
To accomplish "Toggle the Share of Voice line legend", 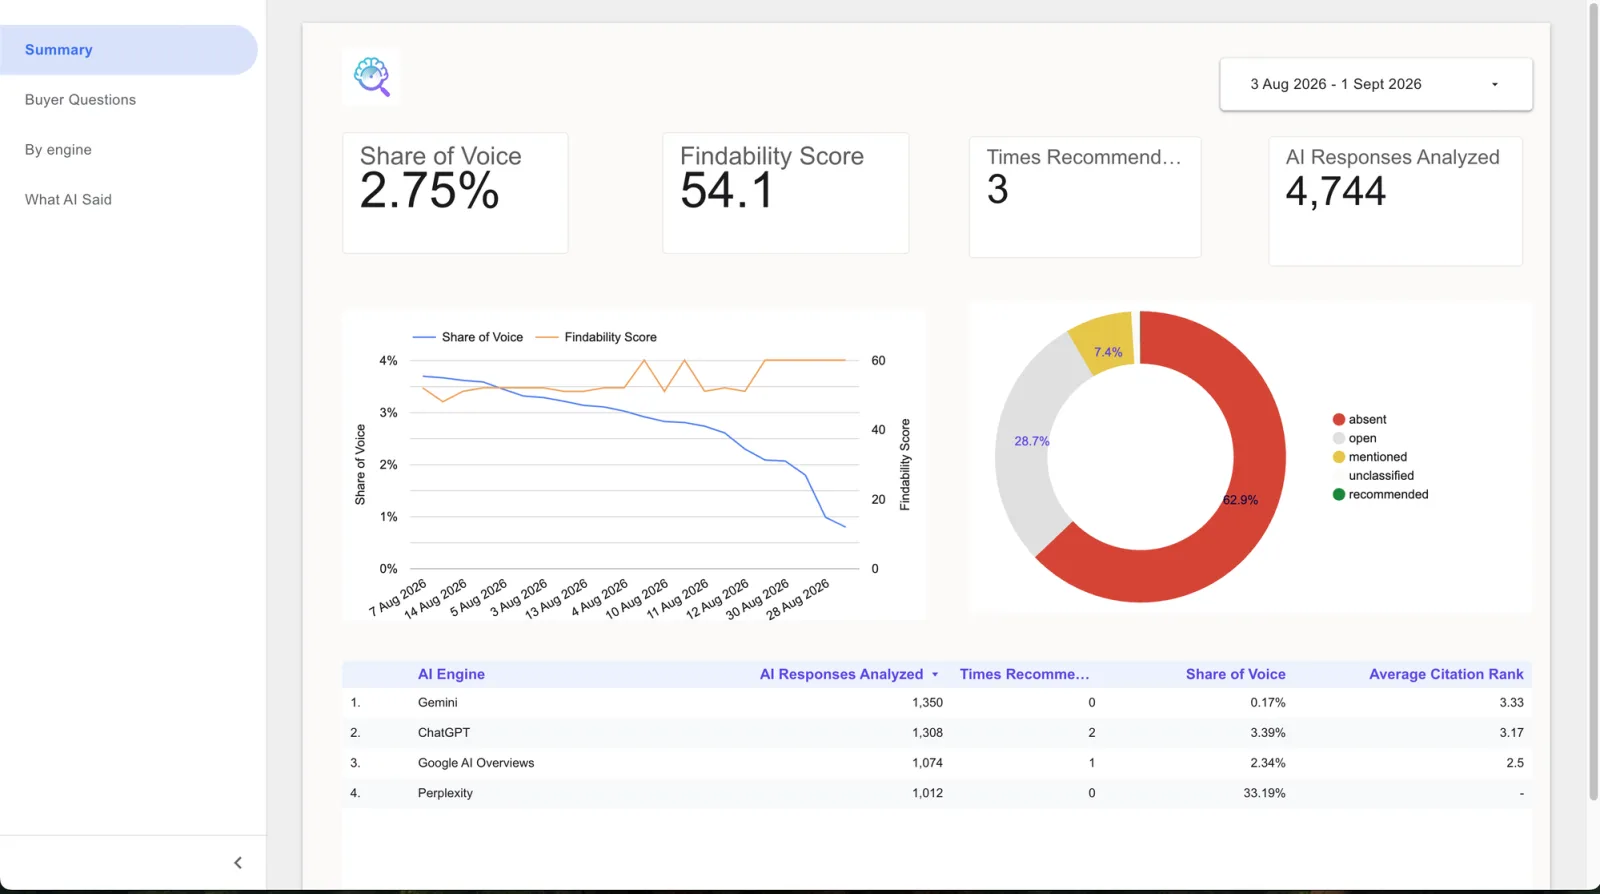I will point(468,337).
